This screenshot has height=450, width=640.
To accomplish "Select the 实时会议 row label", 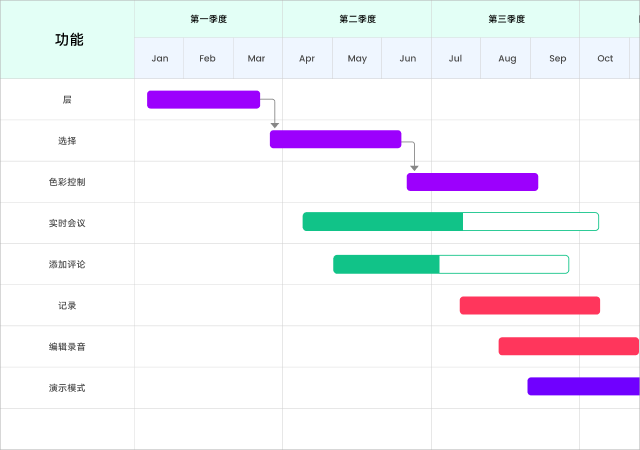I will point(67,223).
